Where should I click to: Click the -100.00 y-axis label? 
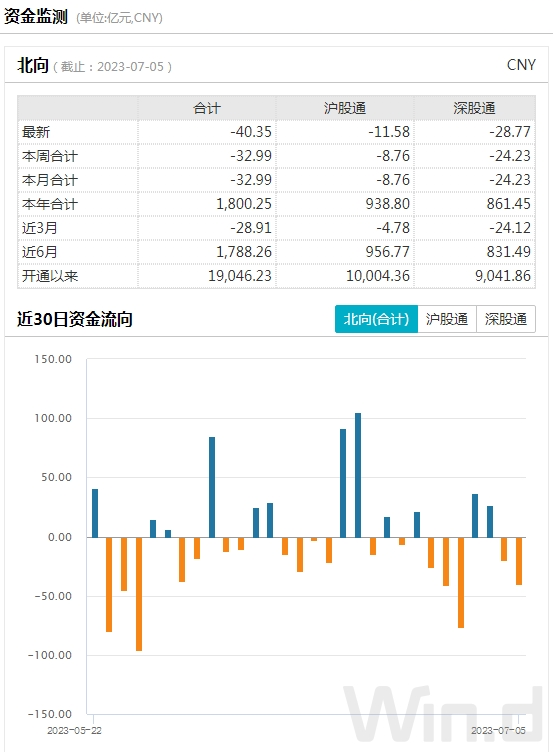pos(49,655)
